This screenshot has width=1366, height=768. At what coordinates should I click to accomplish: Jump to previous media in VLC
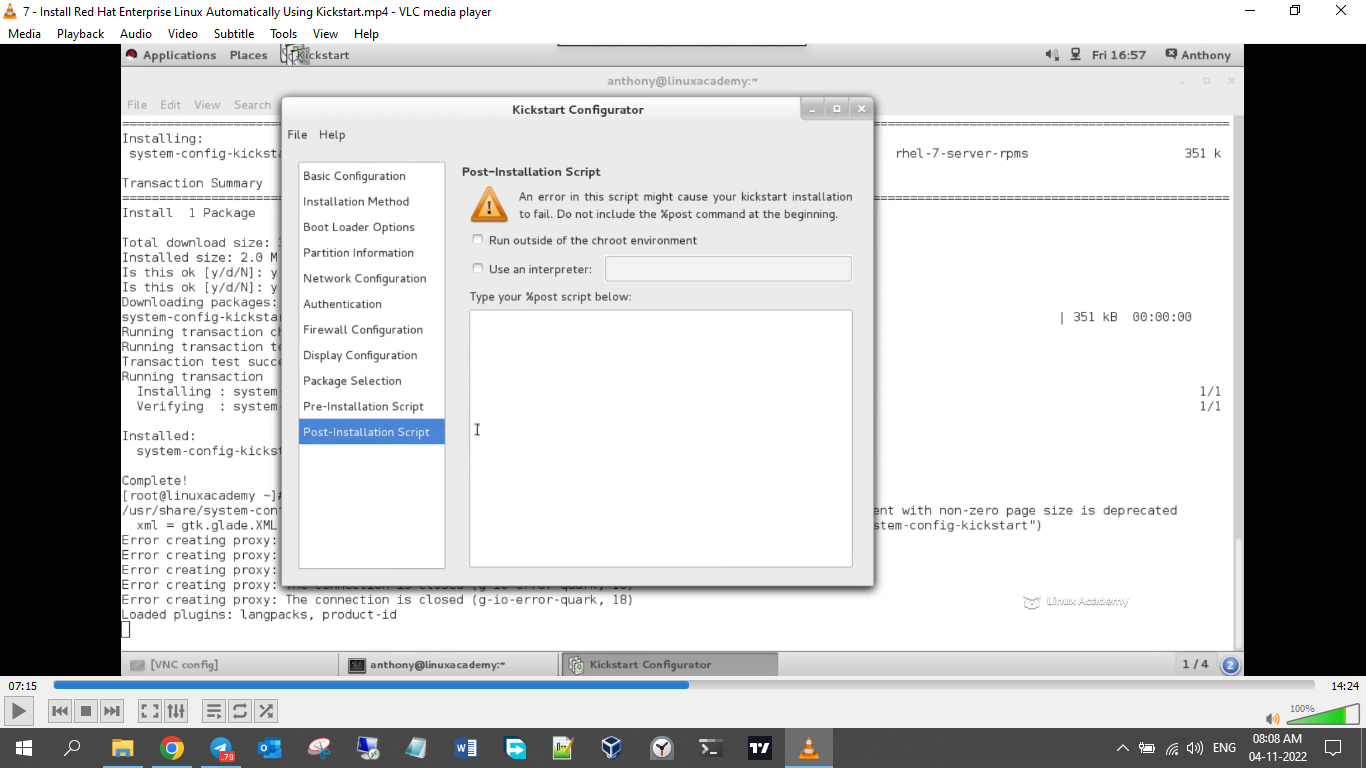click(x=60, y=711)
